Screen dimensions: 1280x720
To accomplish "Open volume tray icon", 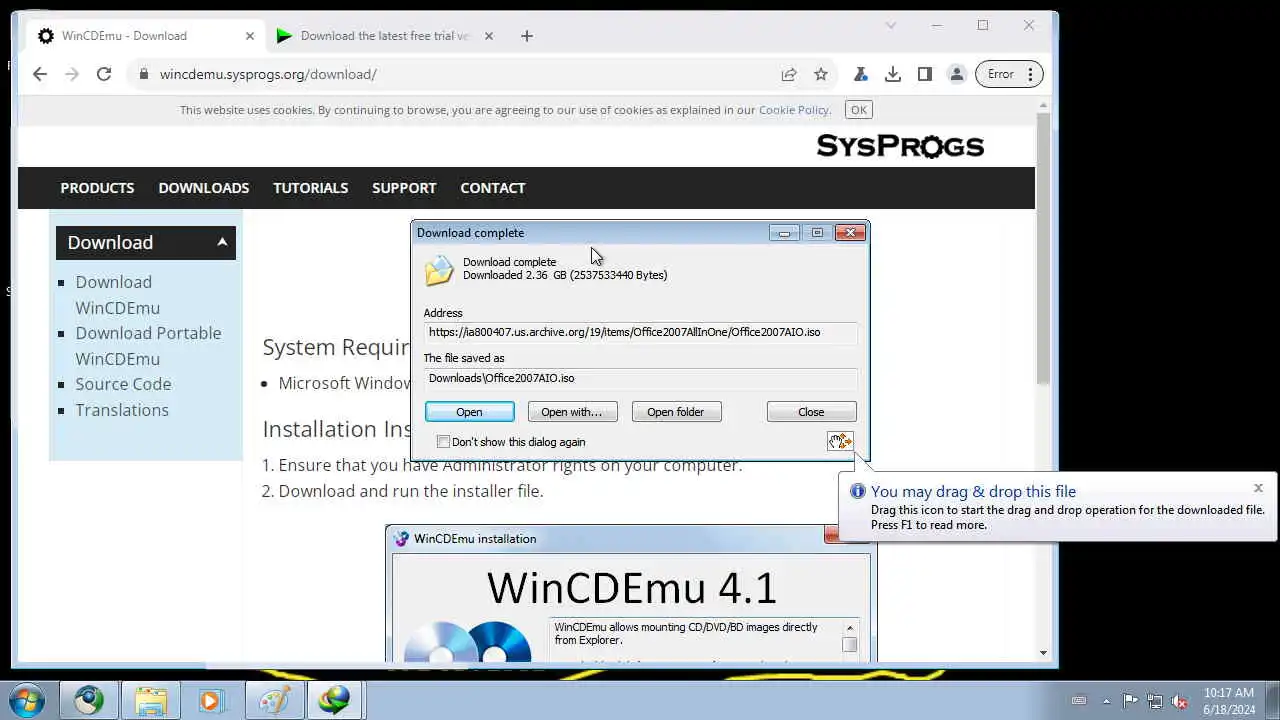I will click(x=1179, y=701).
